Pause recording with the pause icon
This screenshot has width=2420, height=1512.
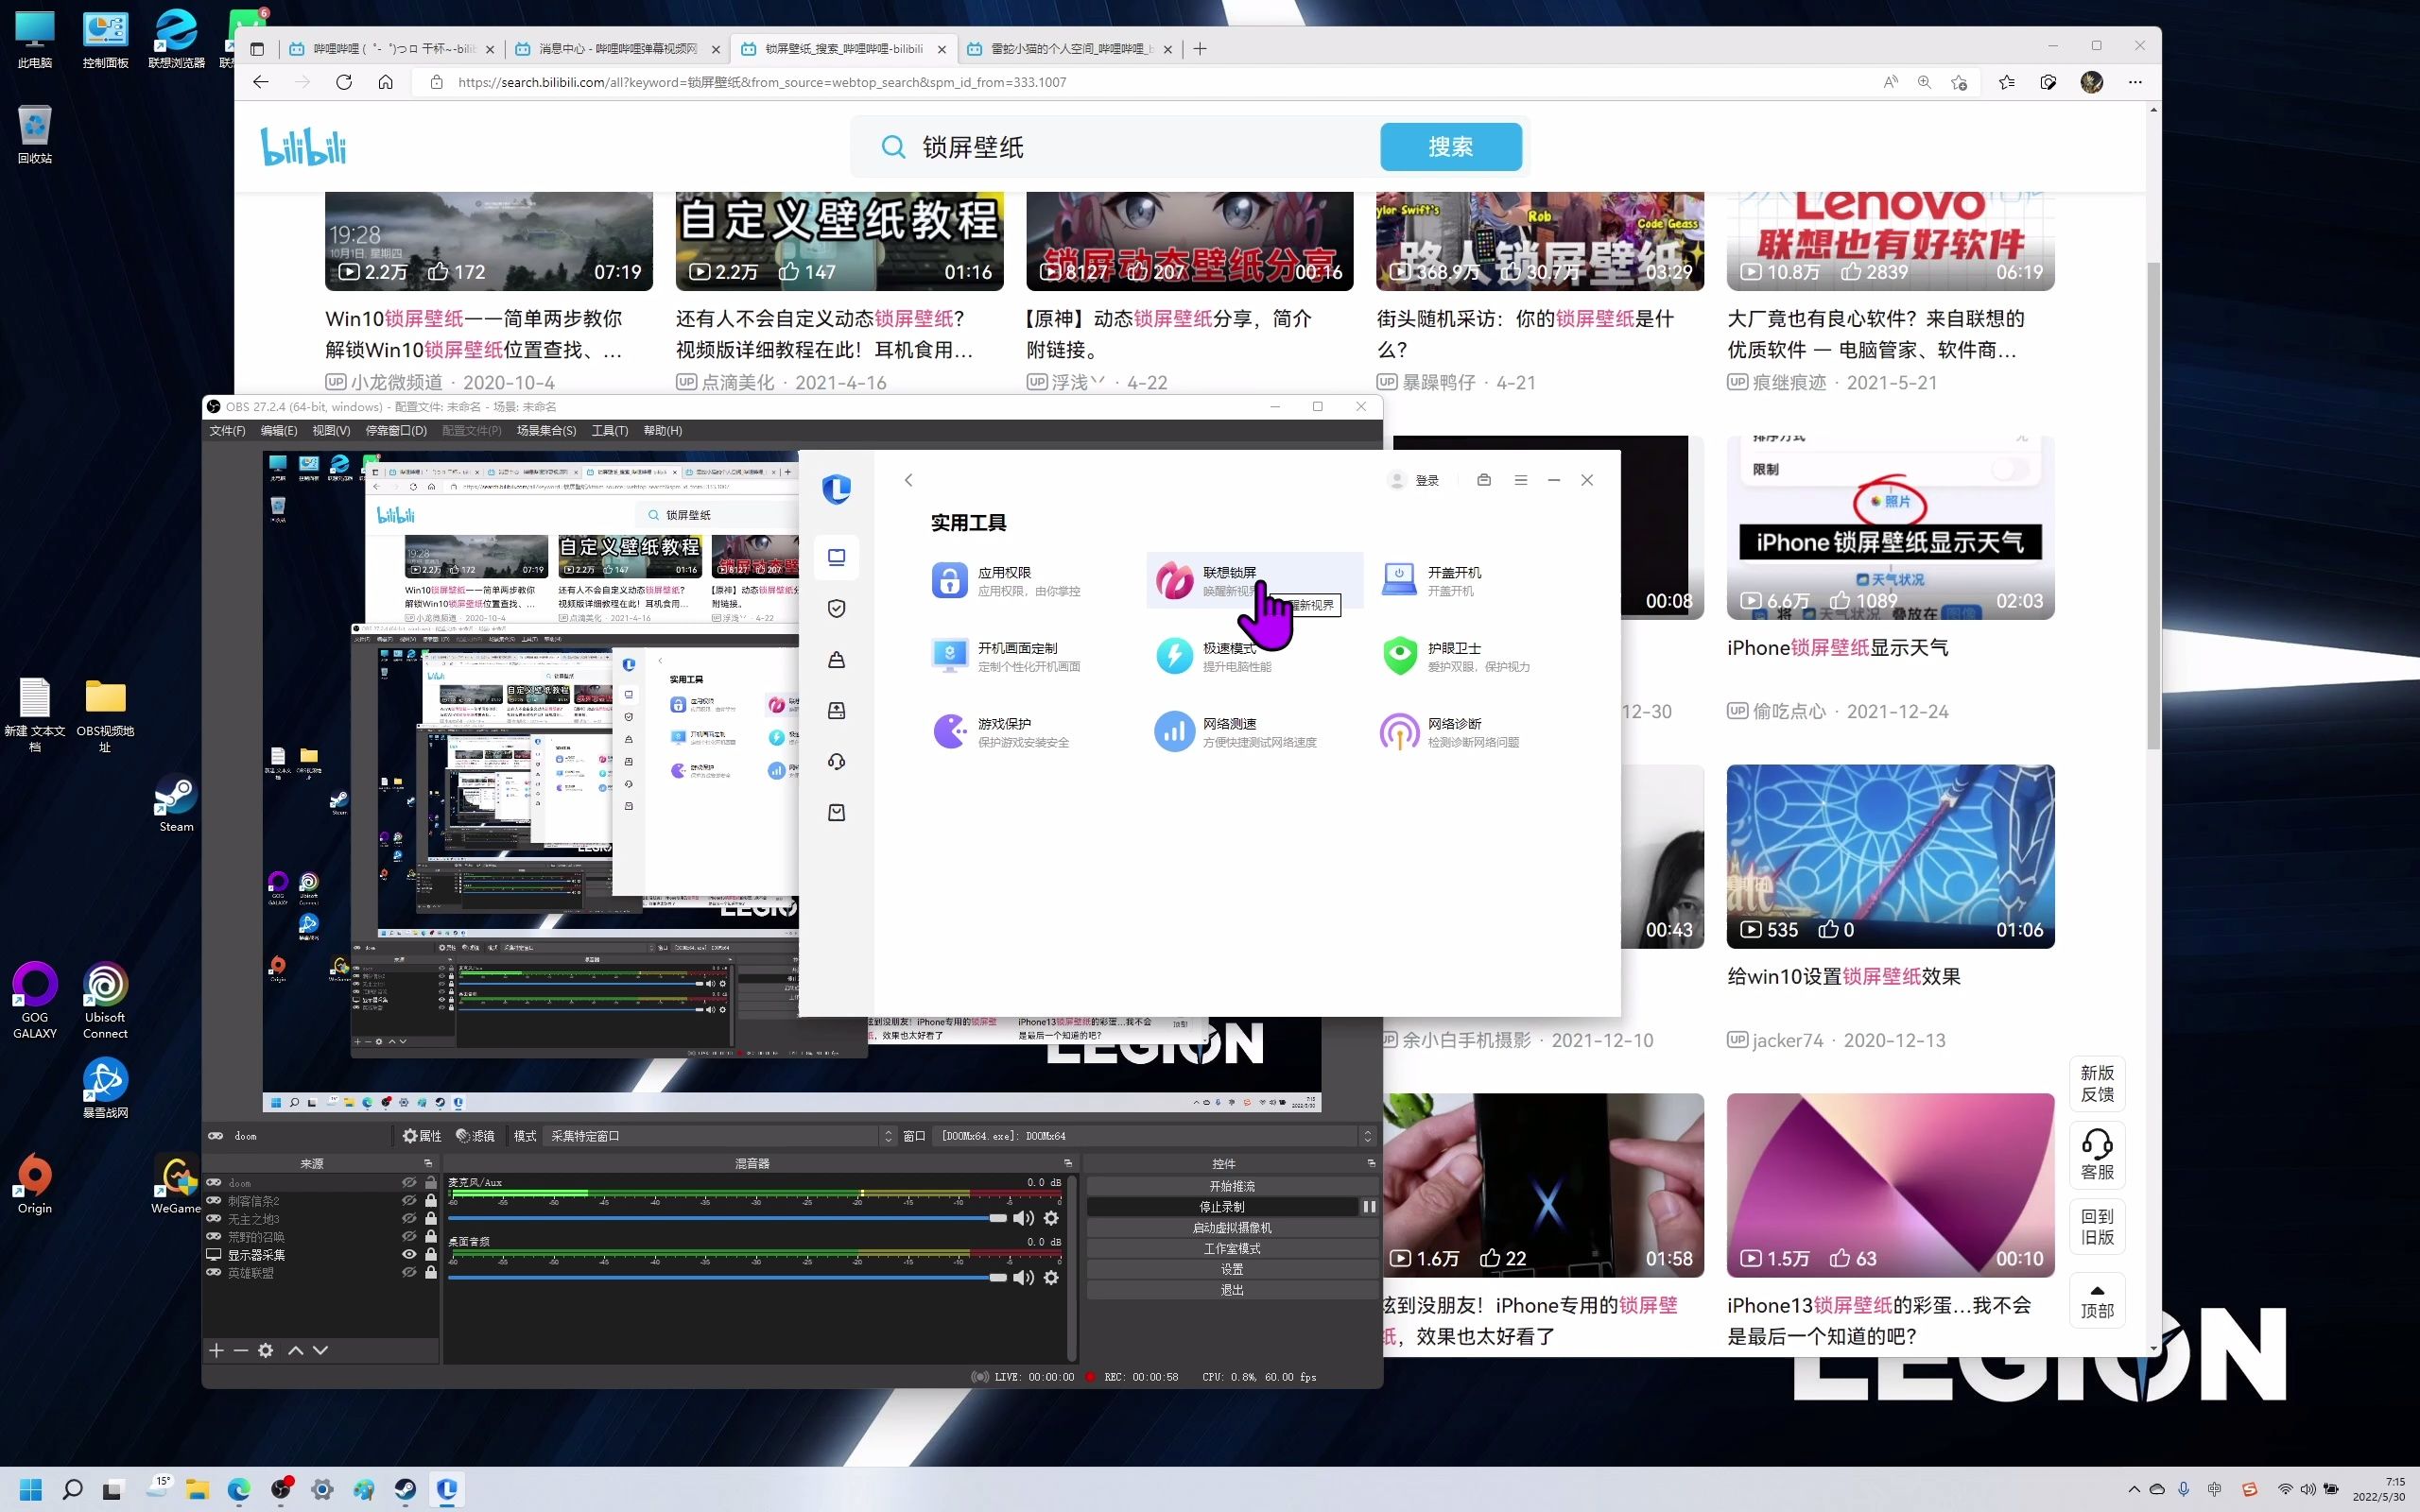pyautogui.click(x=1369, y=1207)
